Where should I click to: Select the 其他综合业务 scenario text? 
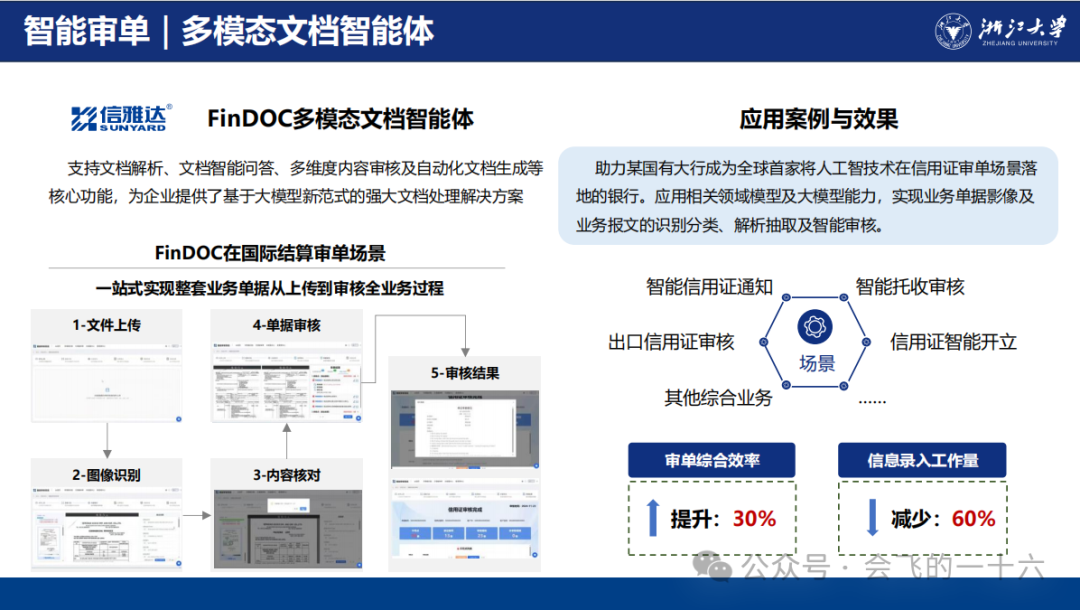point(718,398)
